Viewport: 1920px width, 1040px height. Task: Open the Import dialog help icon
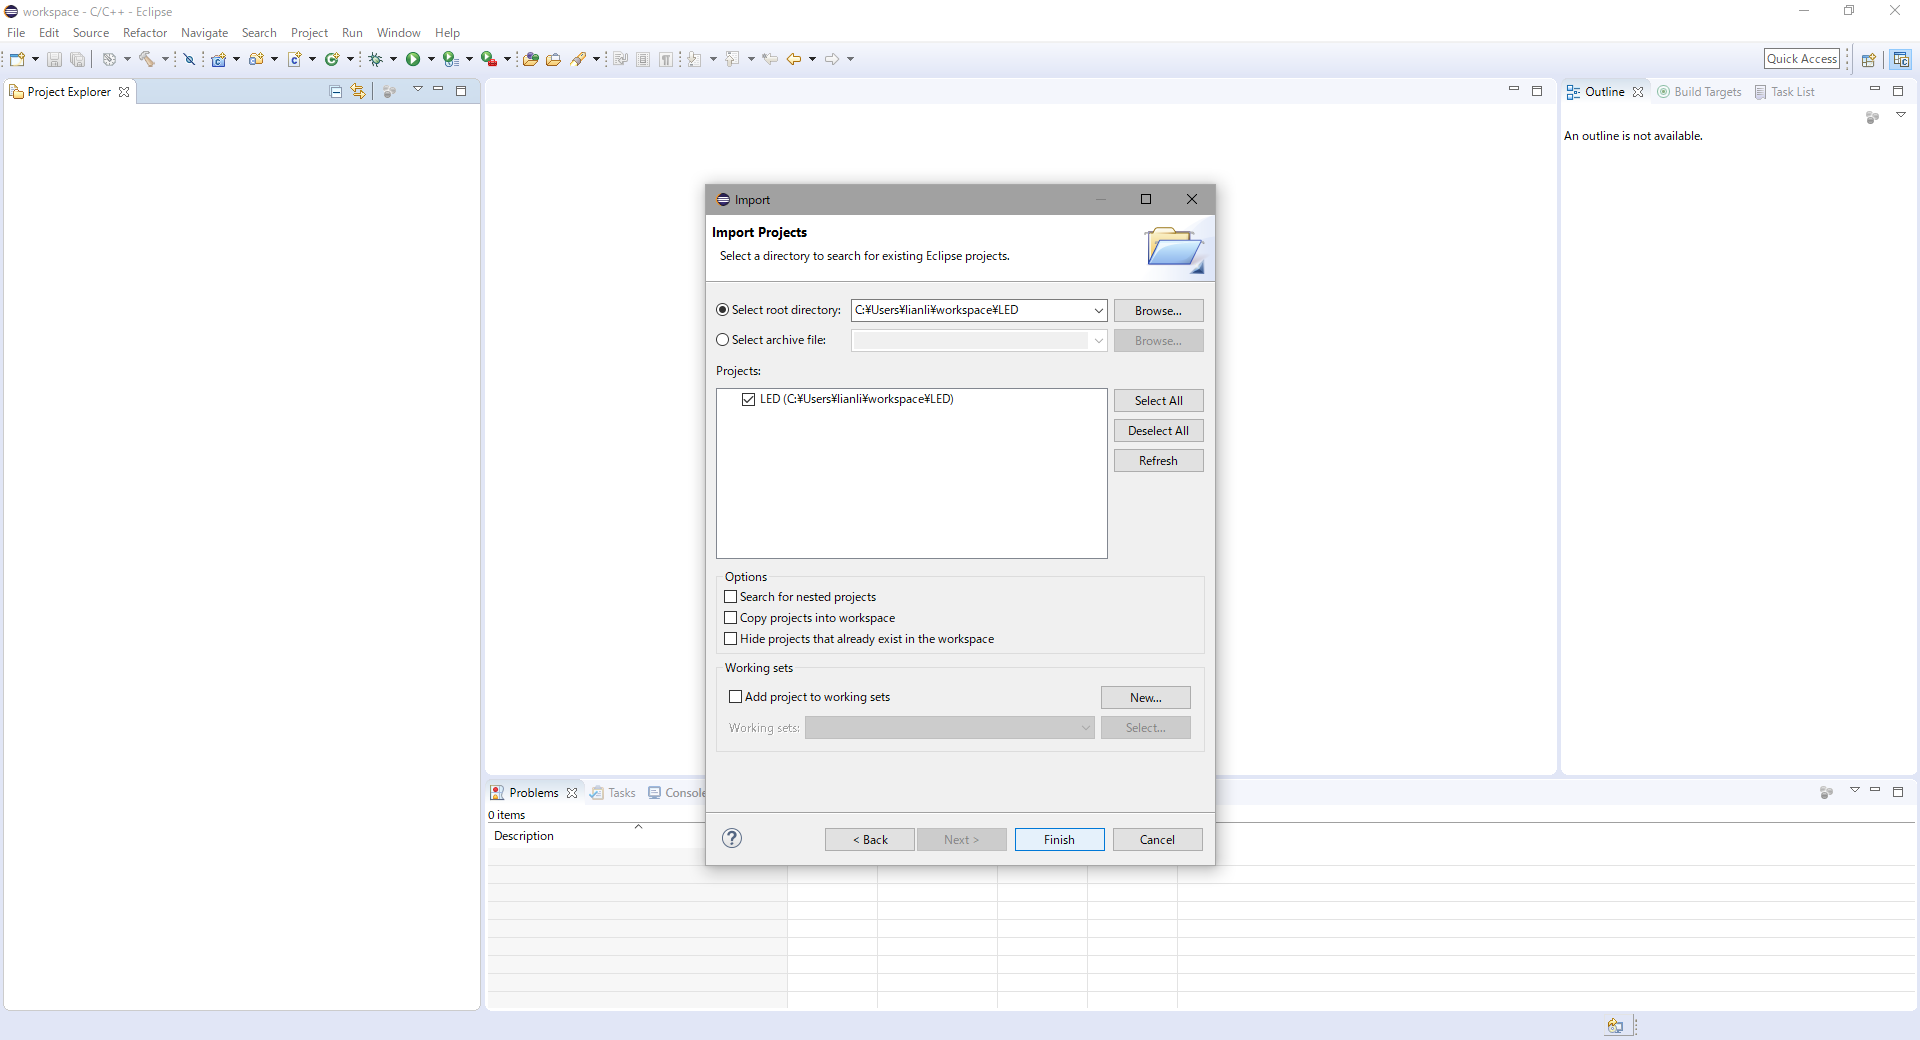pyautogui.click(x=732, y=838)
